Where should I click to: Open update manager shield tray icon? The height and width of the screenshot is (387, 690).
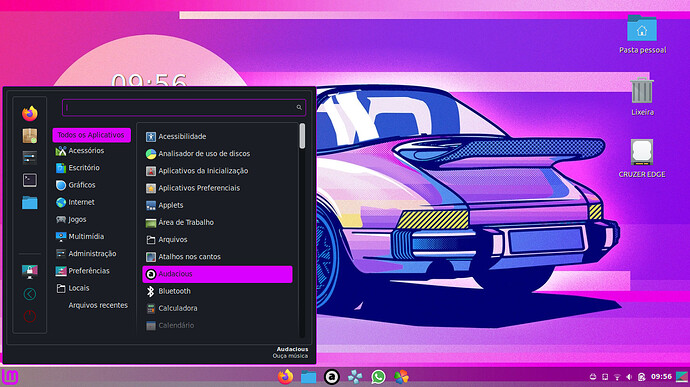click(x=642, y=377)
